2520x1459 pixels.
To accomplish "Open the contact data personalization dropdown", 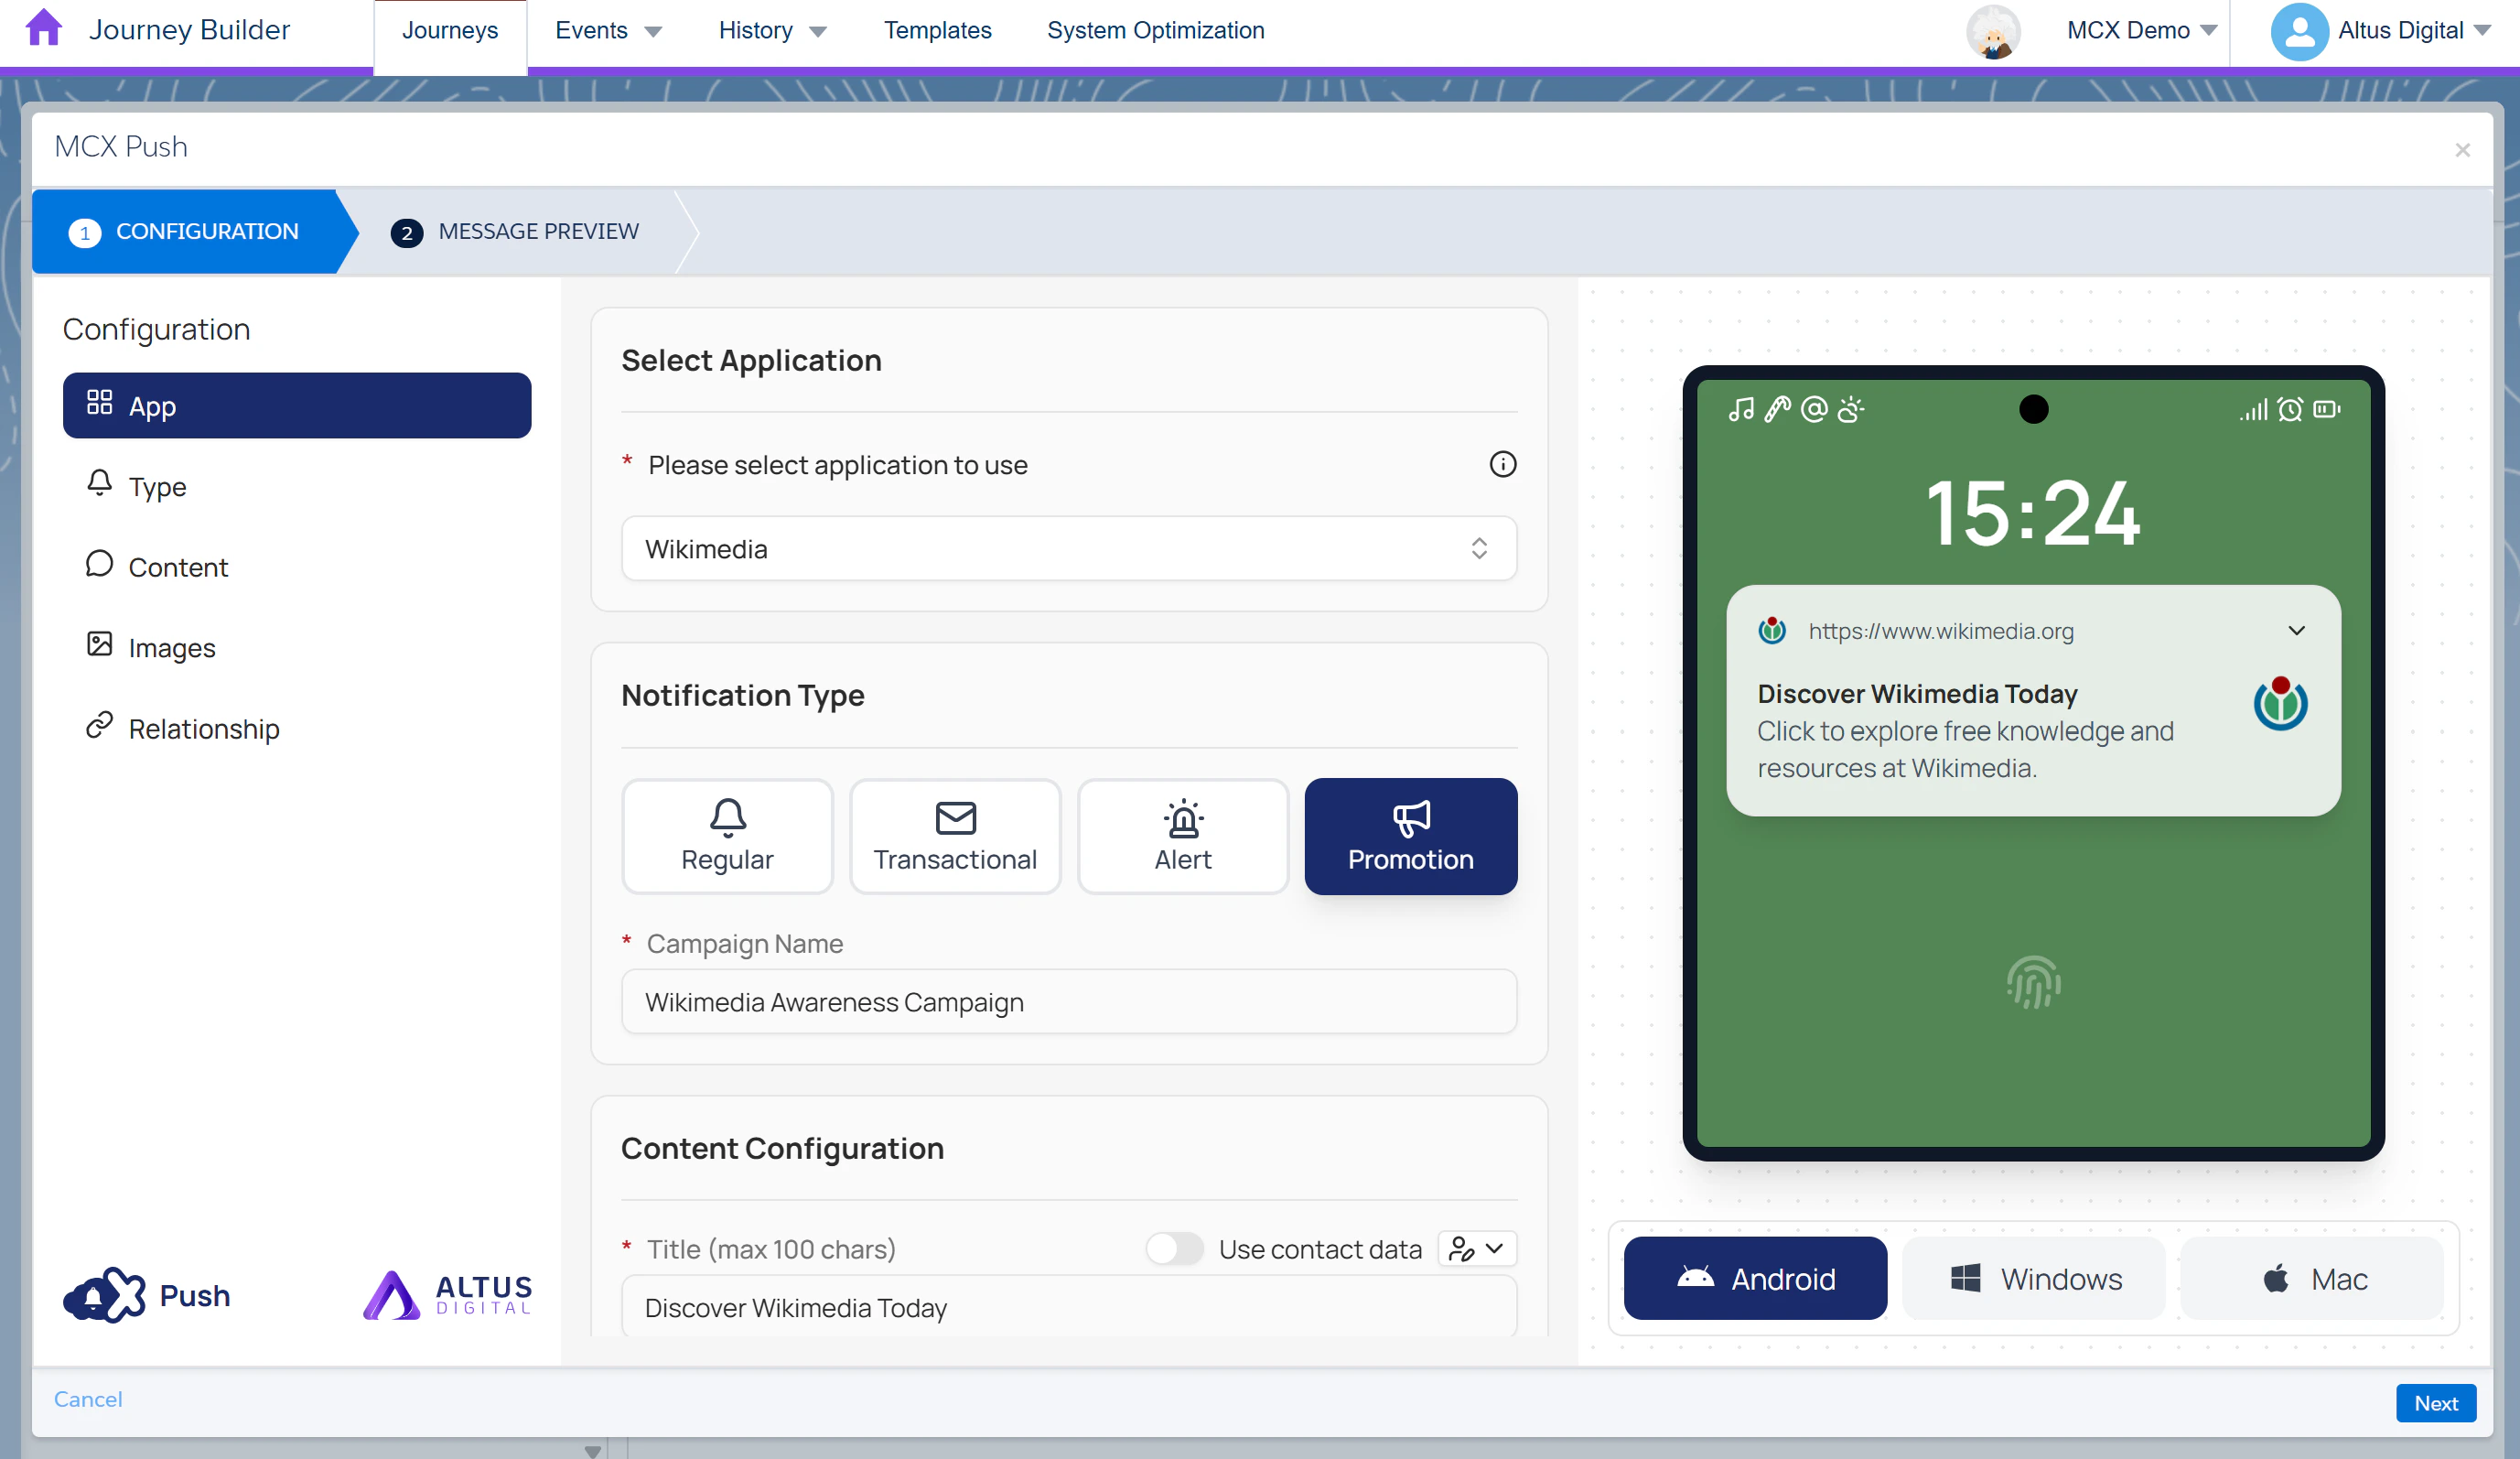I will 1477,1249.
